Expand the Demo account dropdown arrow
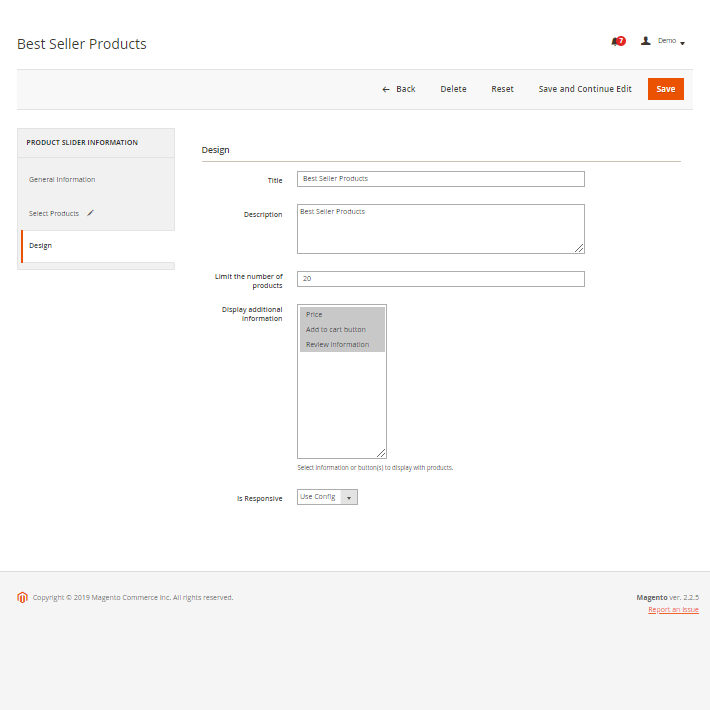This screenshot has width=710, height=710. (682, 42)
